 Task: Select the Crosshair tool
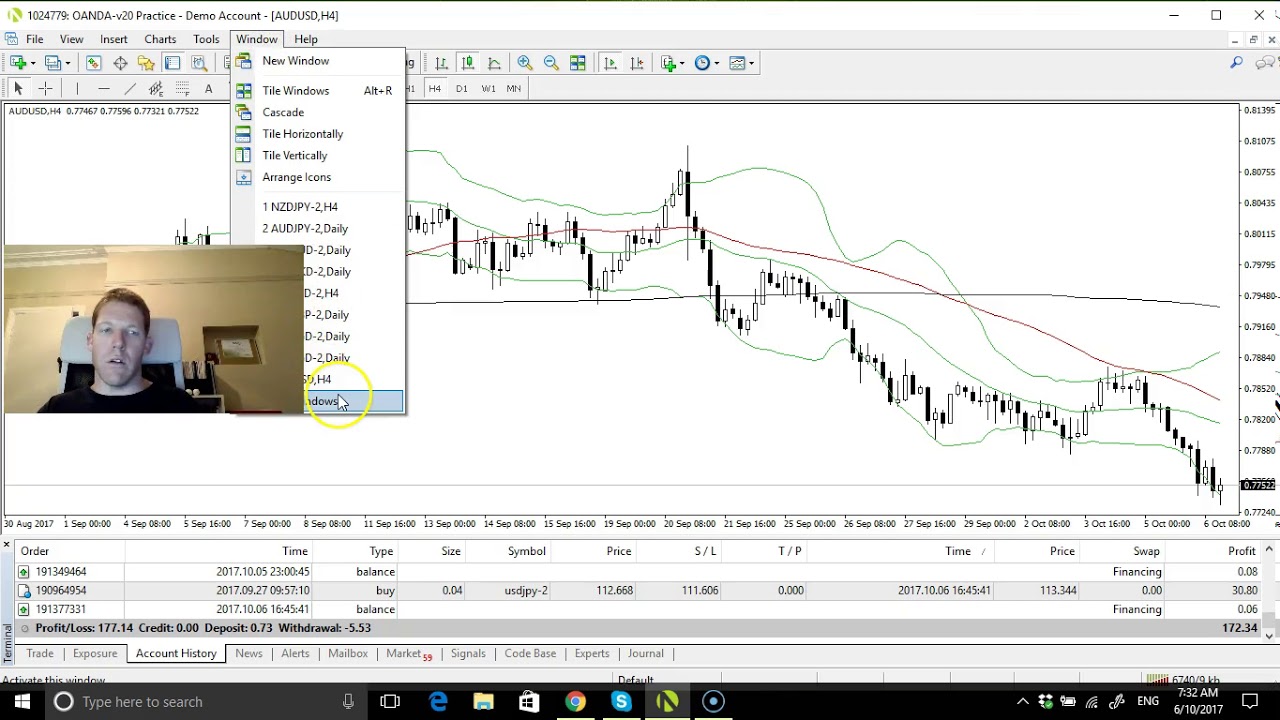[45, 89]
